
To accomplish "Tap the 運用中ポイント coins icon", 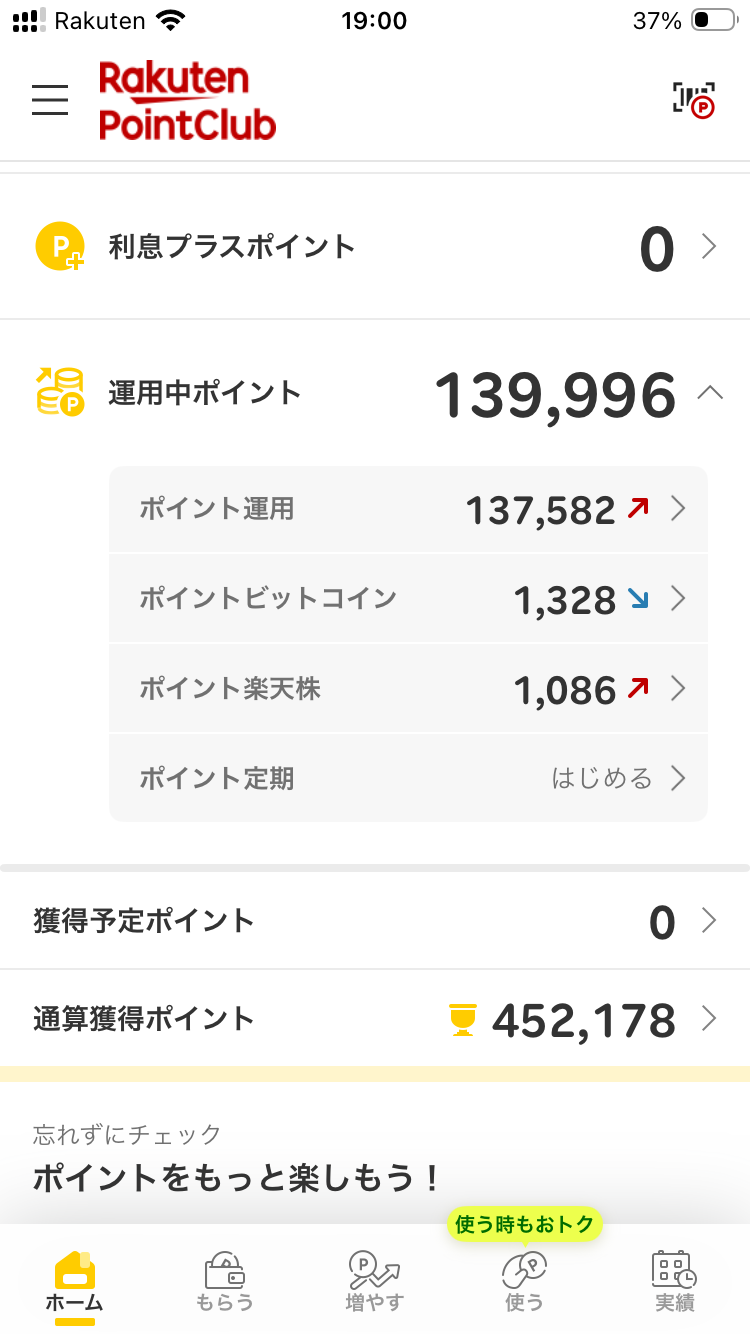I will 60,392.
